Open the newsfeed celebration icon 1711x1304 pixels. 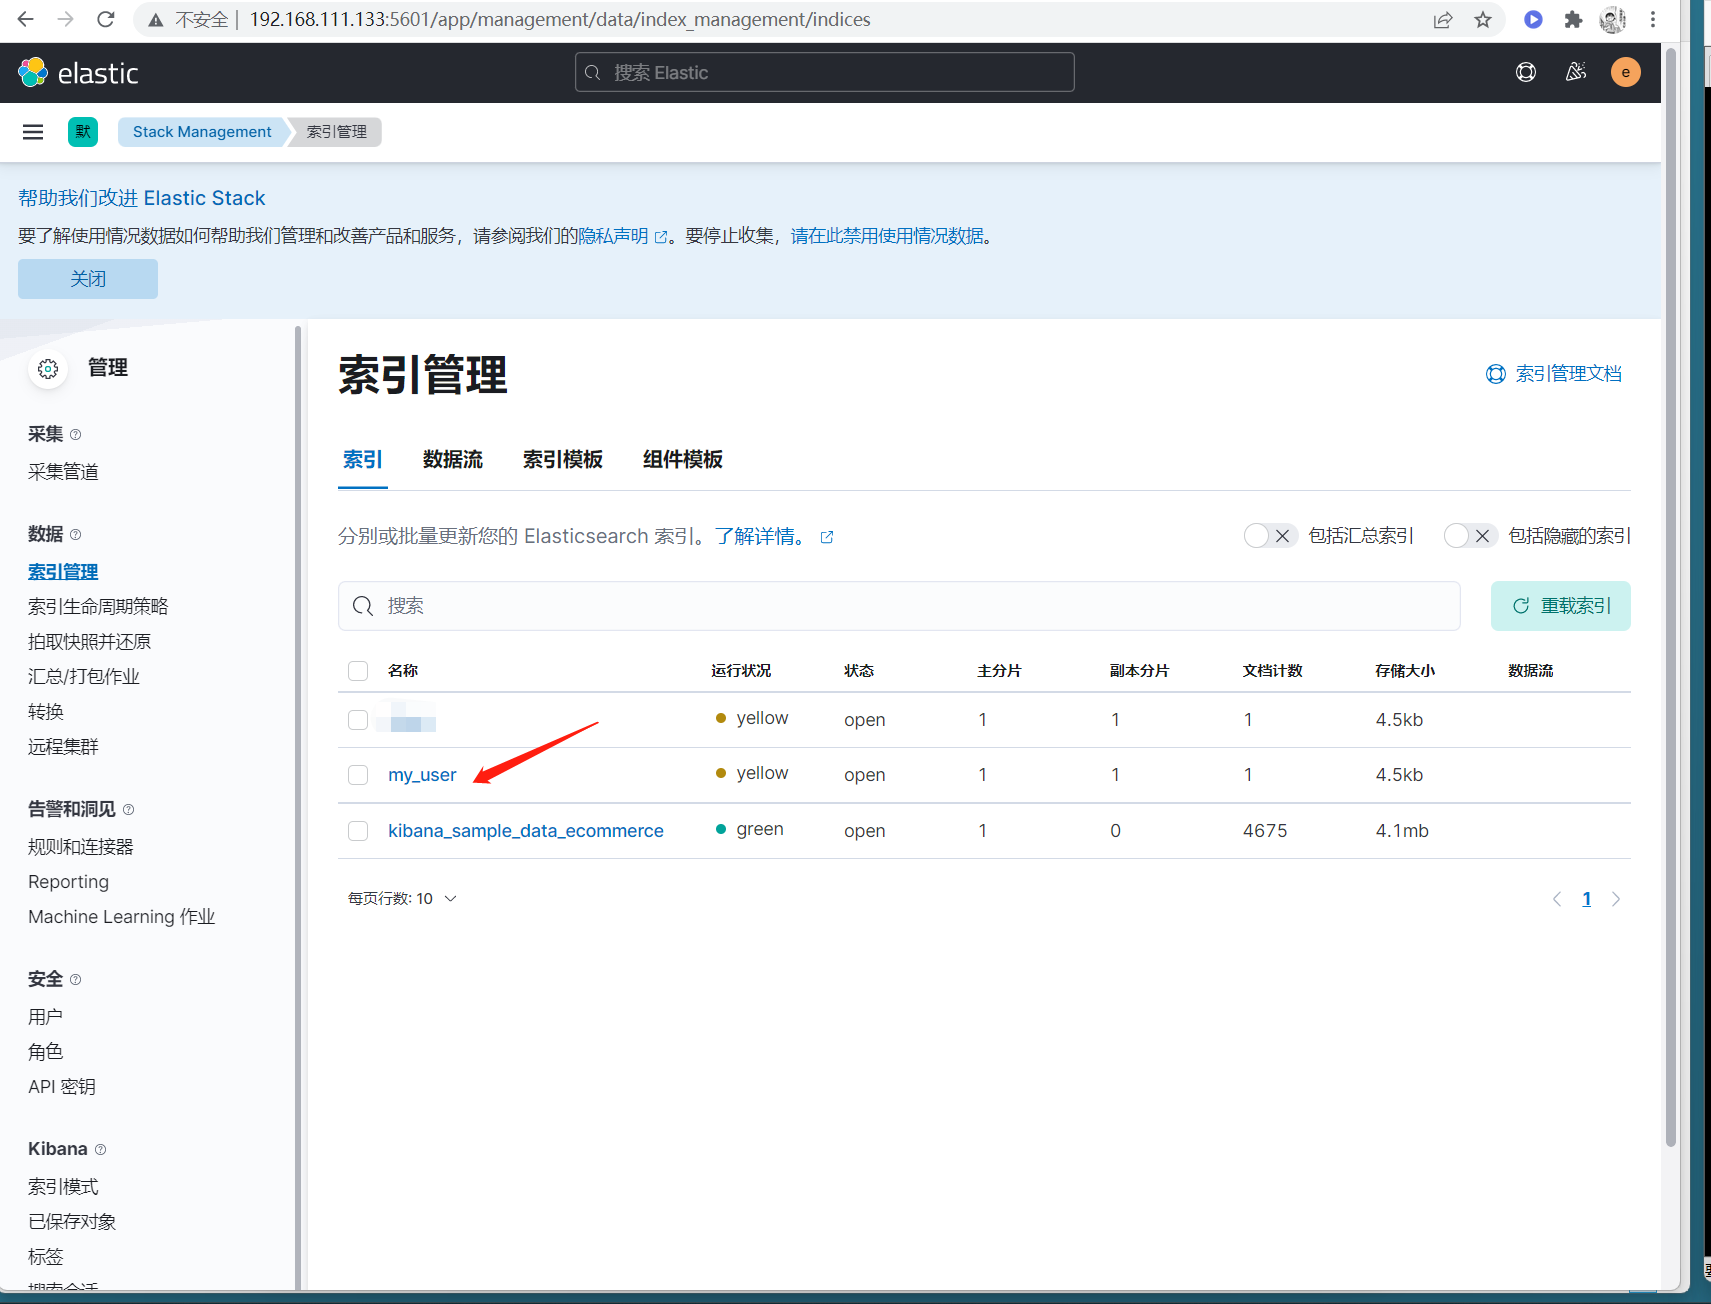(1576, 72)
